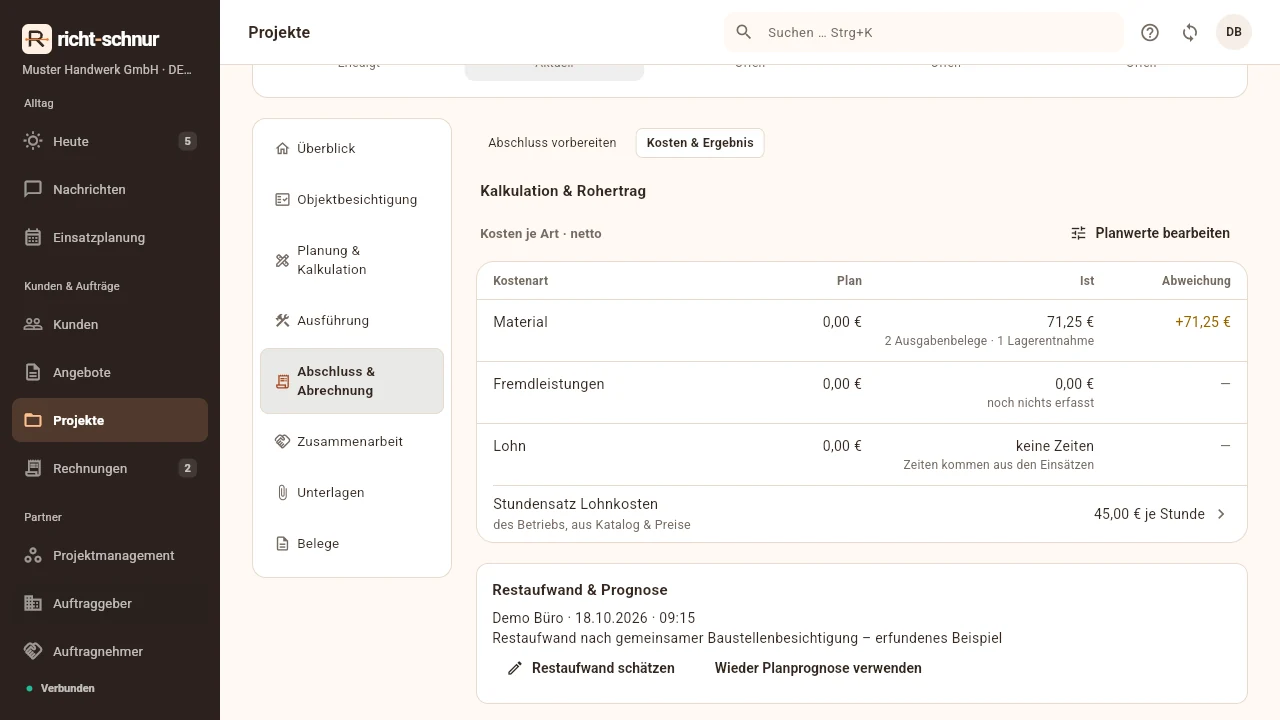
Task: Focus the Suchen search field
Action: [x=924, y=32]
